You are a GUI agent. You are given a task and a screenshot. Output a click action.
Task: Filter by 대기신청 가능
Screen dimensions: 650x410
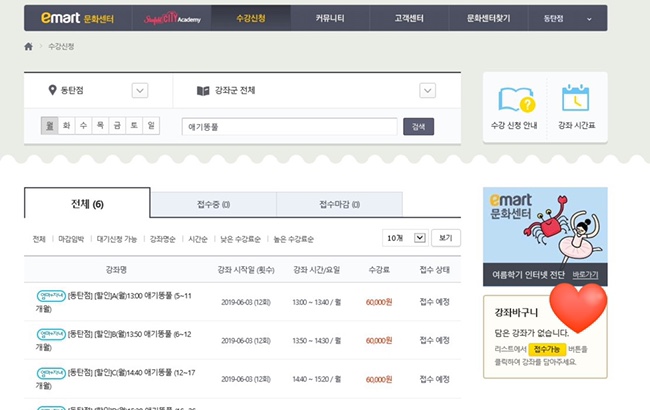117,239
